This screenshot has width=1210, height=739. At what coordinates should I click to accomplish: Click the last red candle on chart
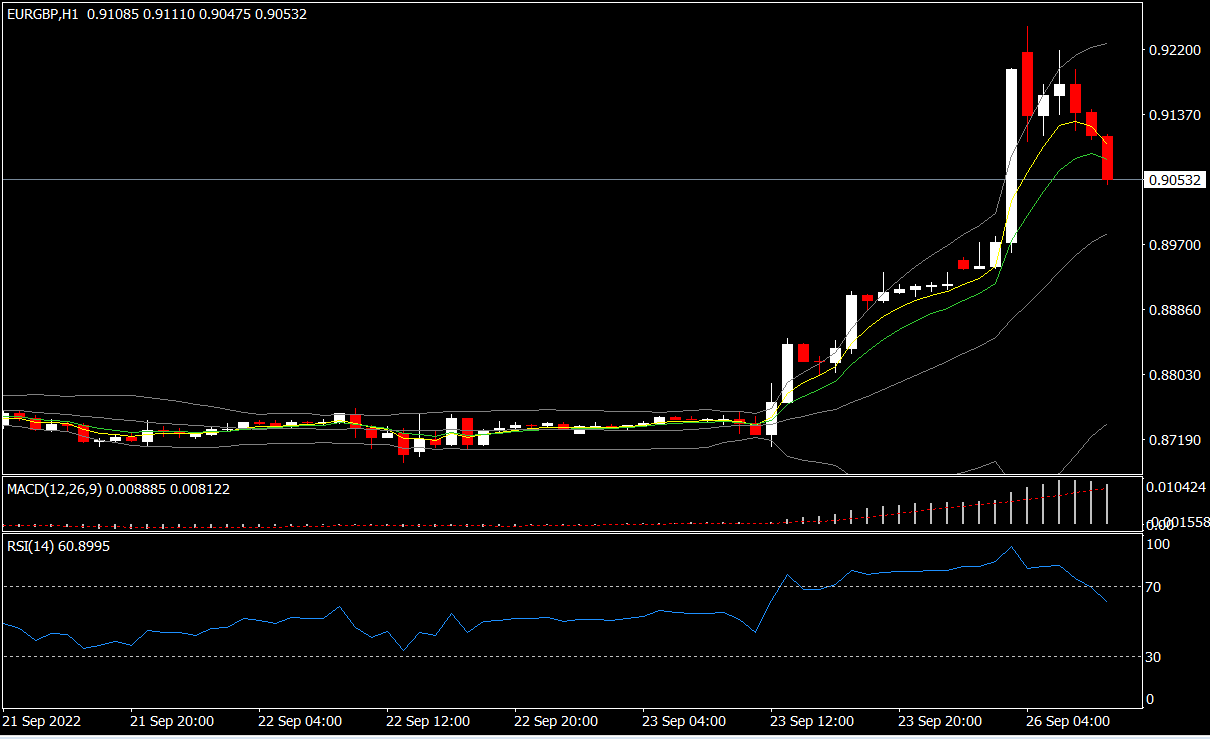point(1108,158)
